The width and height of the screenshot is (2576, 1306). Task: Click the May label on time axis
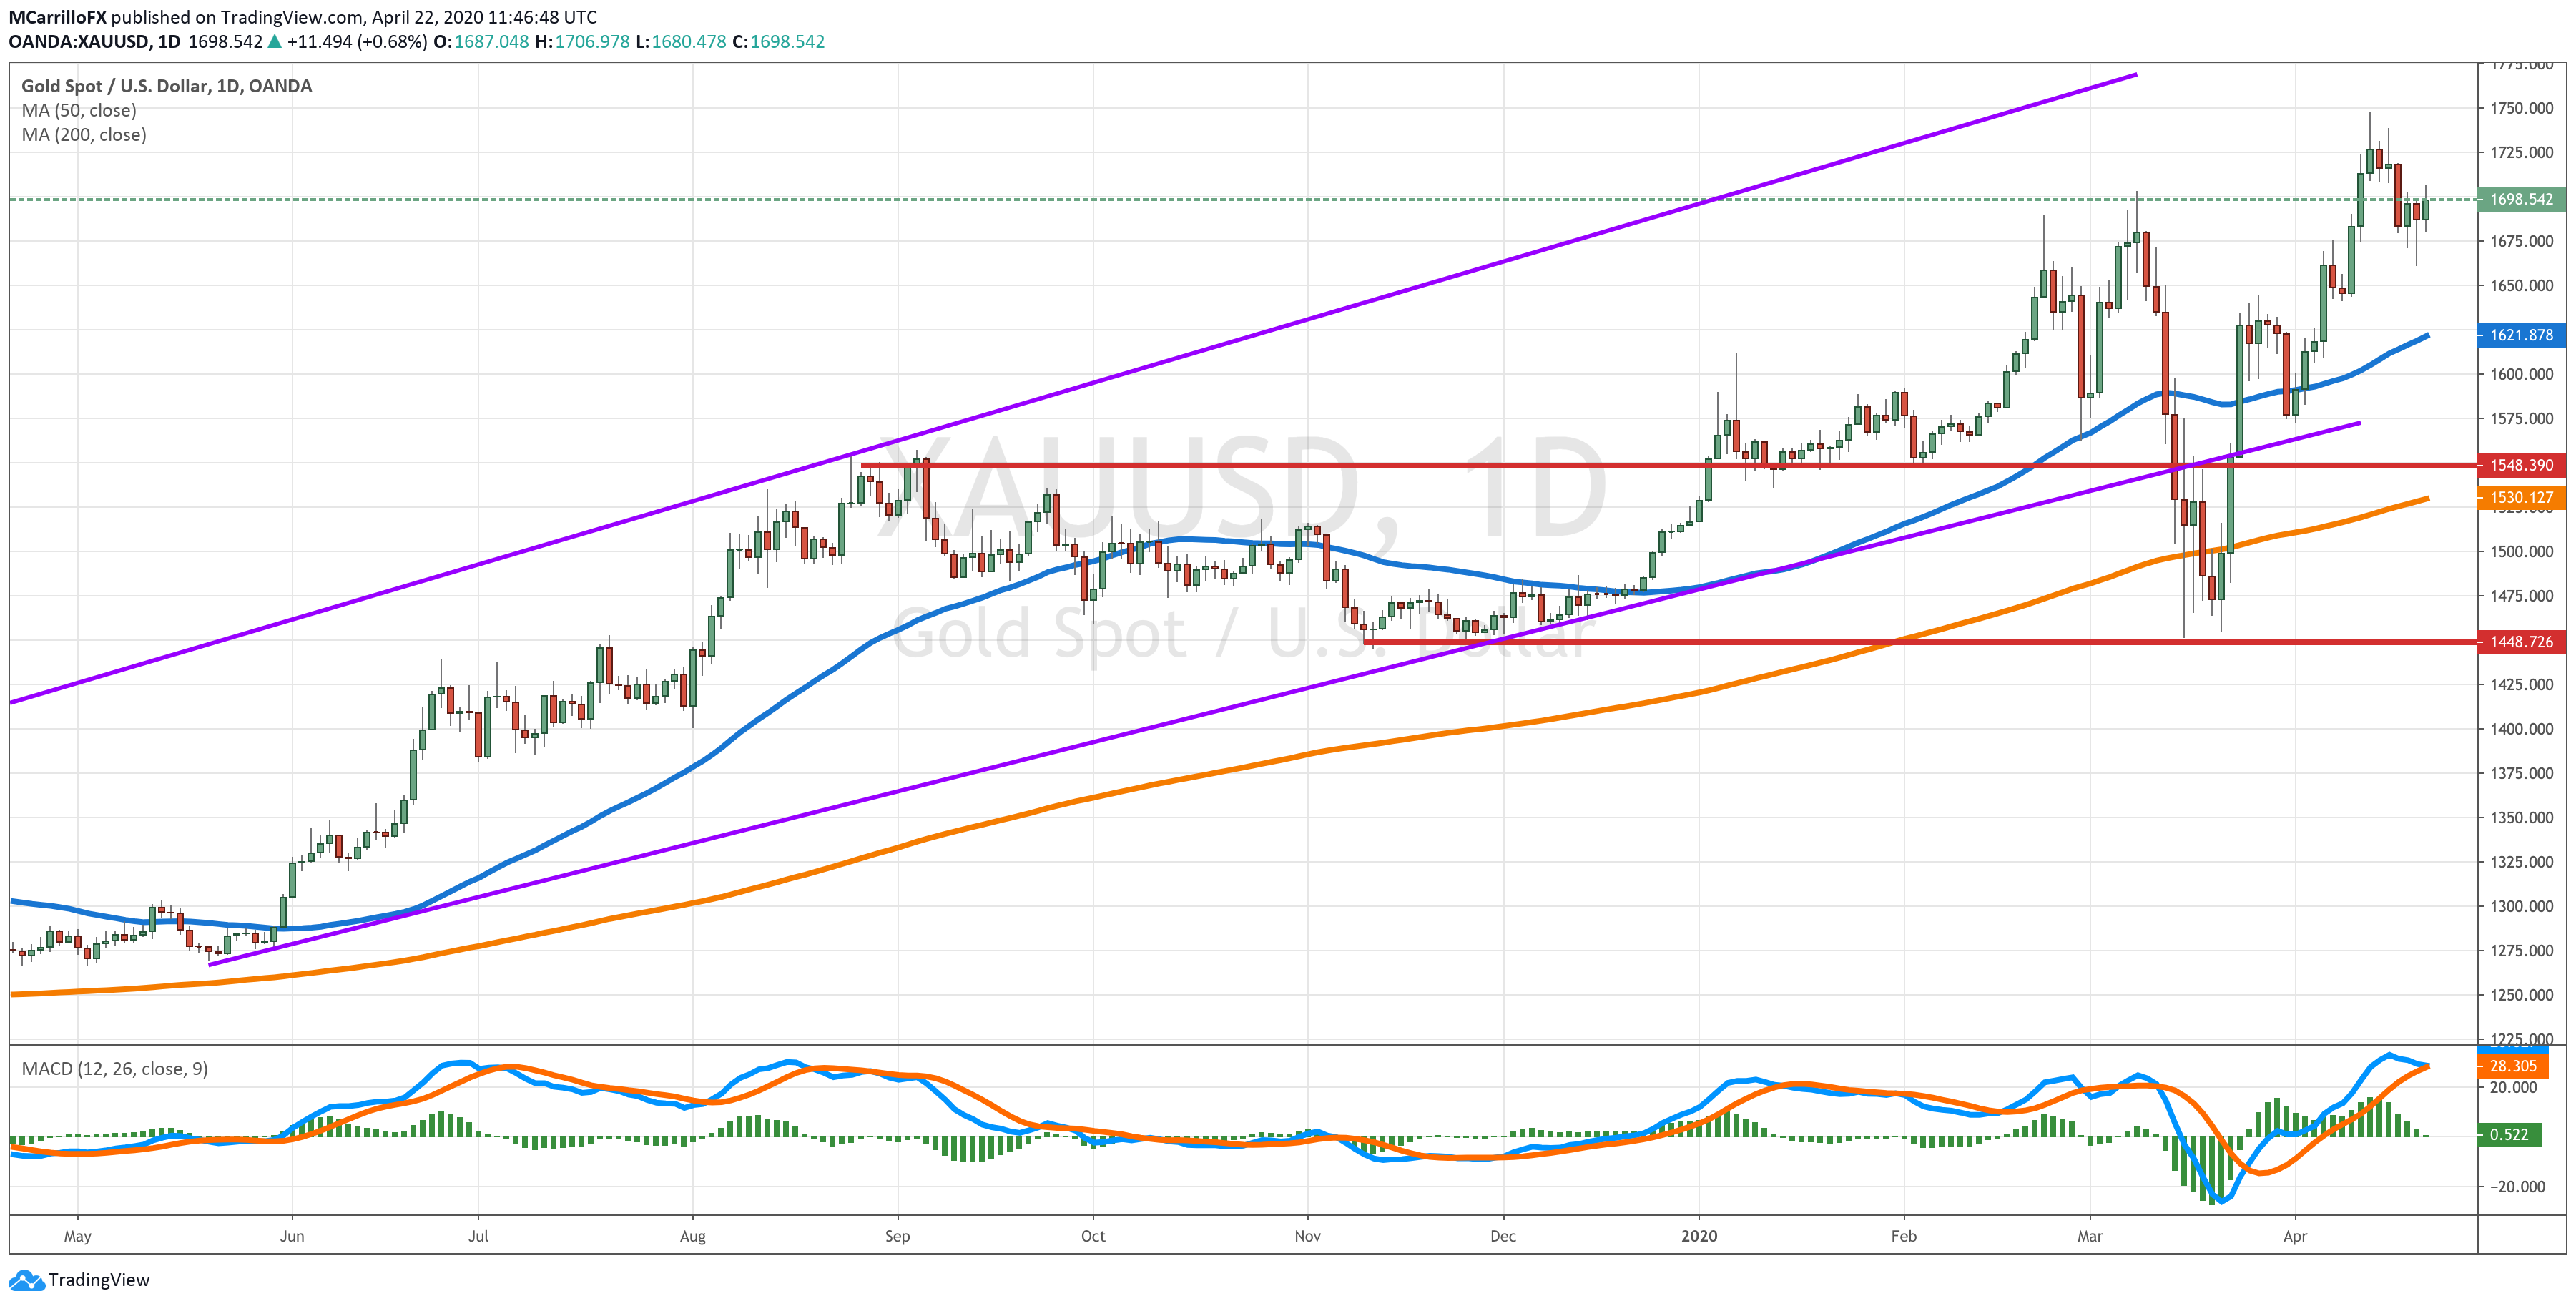tap(78, 1236)
